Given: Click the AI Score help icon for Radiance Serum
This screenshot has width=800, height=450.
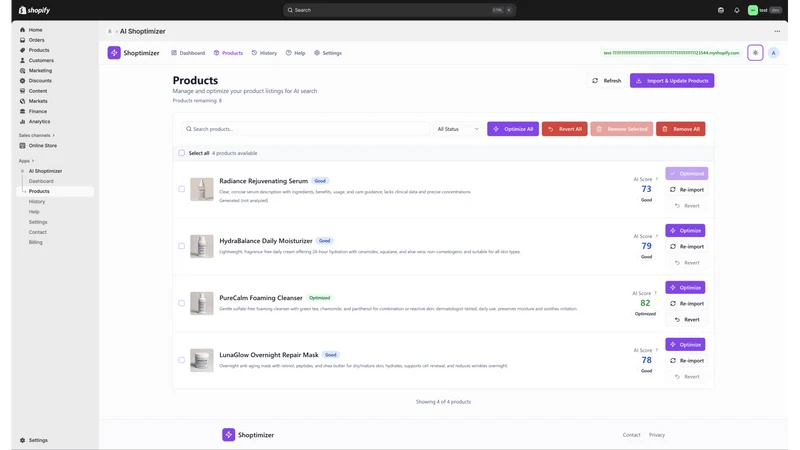Looking at the screenshot, I should [x=657, y=179].
